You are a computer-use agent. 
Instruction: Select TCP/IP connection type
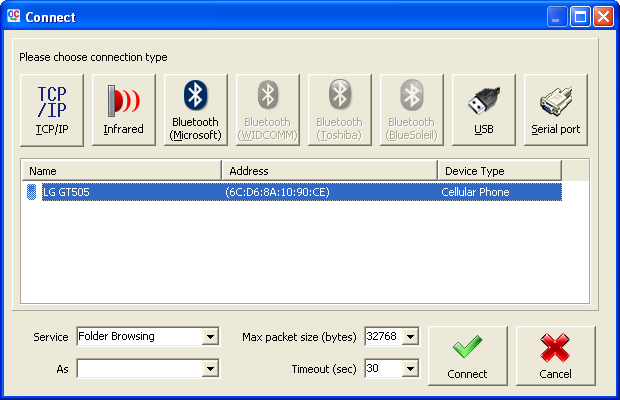(x=52, y=109)
